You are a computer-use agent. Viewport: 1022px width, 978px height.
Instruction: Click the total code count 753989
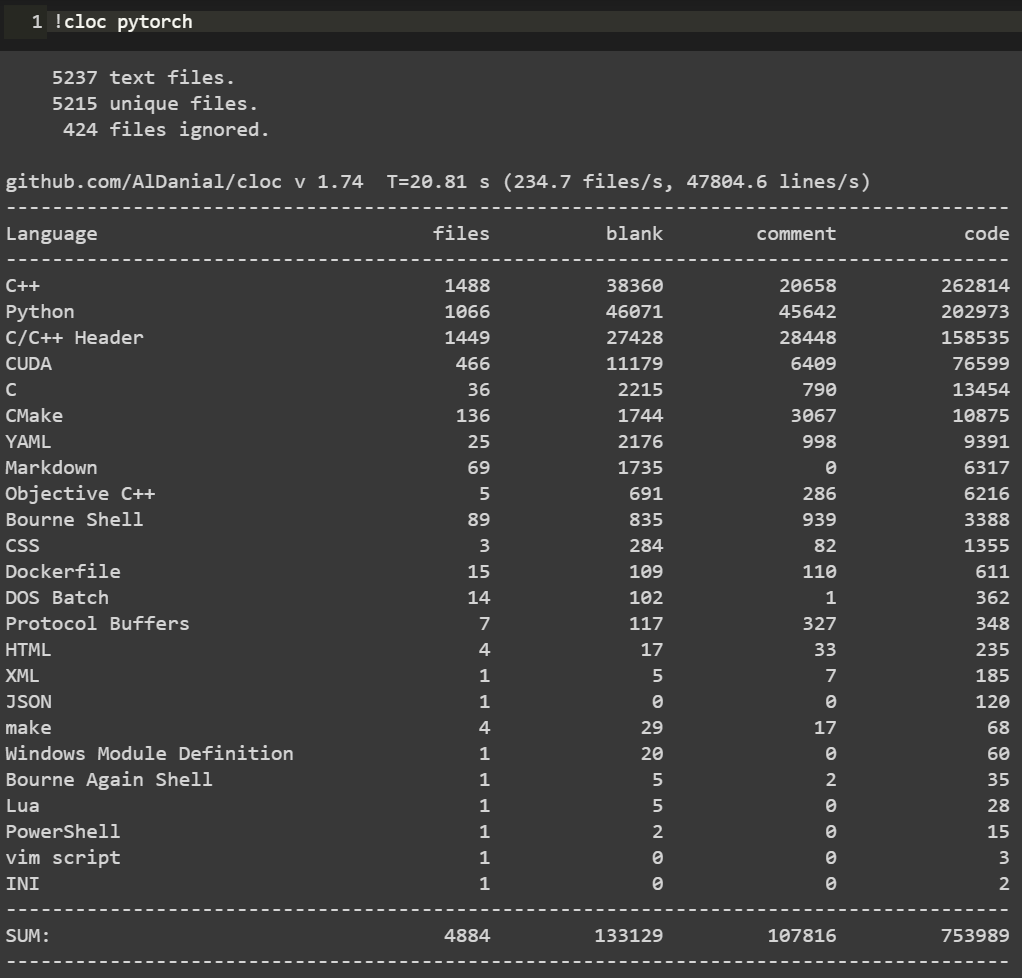click(975, 936)
